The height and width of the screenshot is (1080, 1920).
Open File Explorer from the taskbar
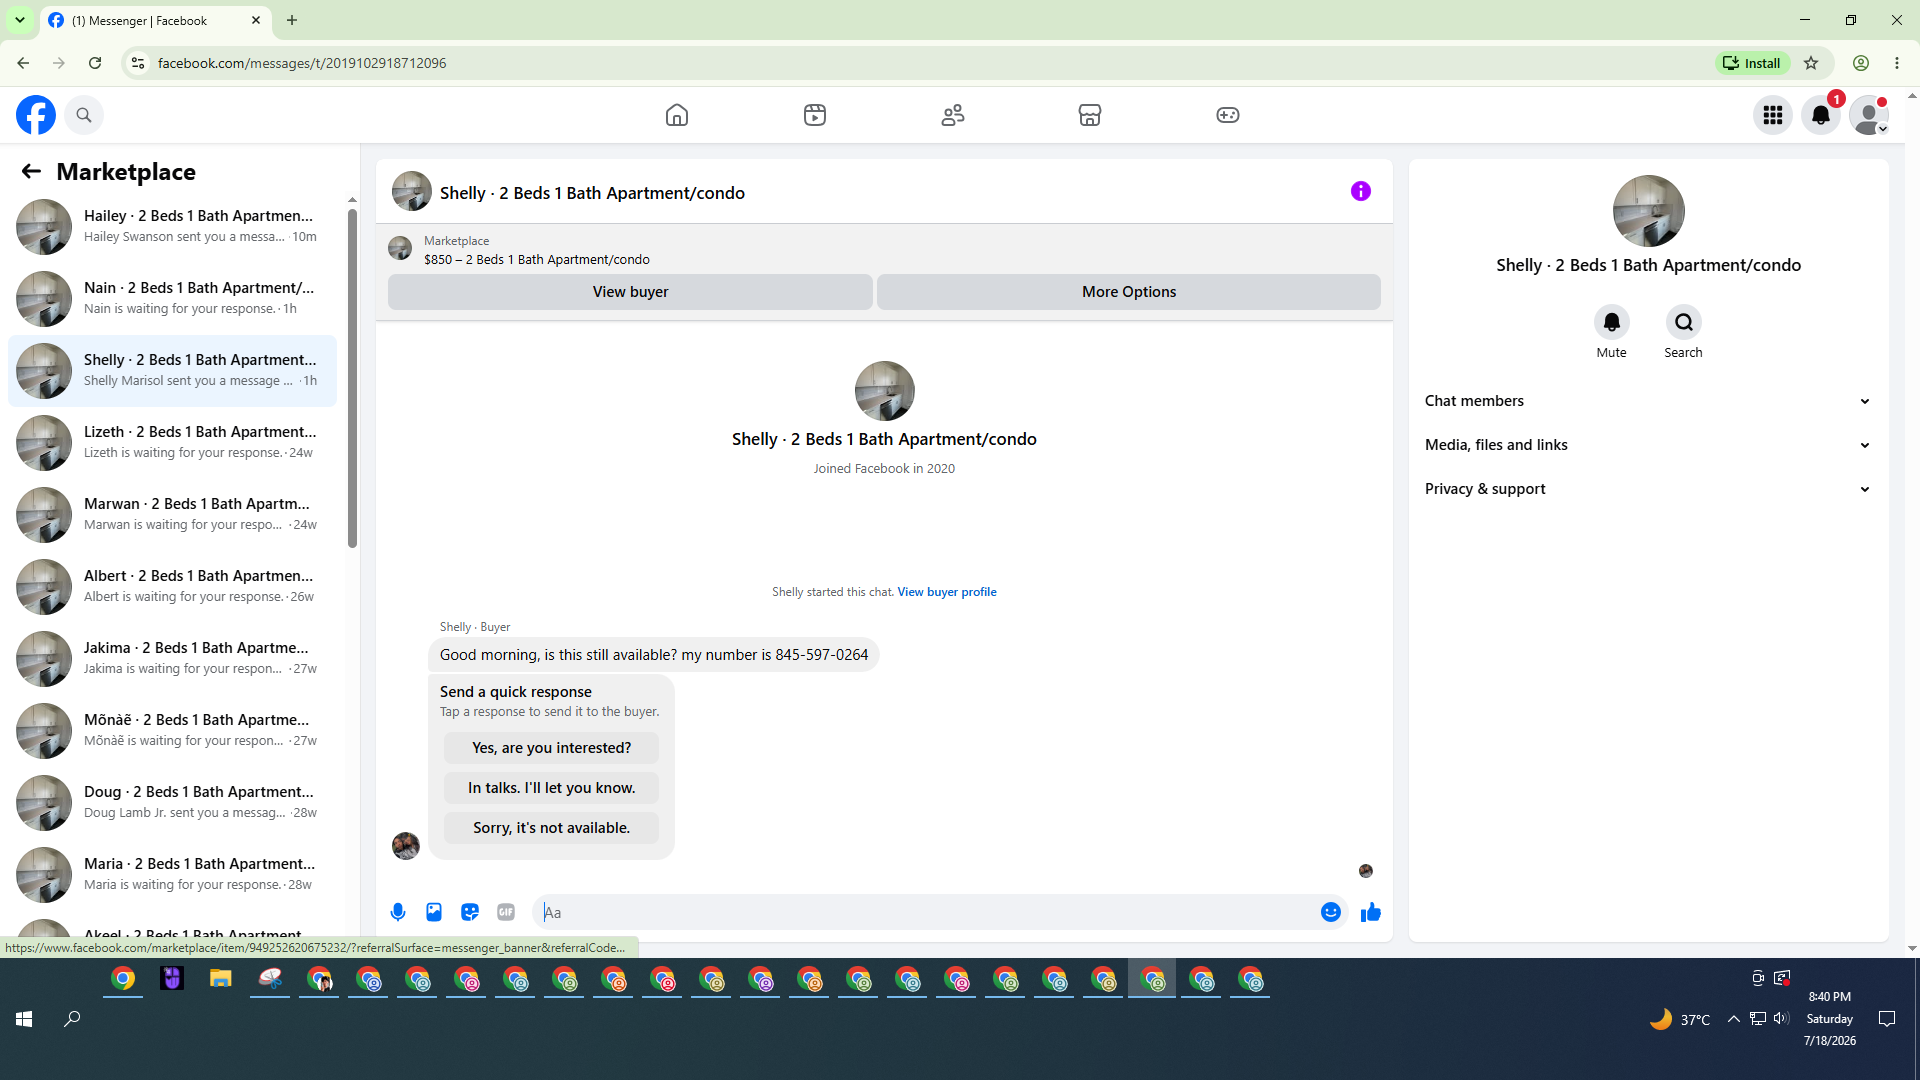221,979
